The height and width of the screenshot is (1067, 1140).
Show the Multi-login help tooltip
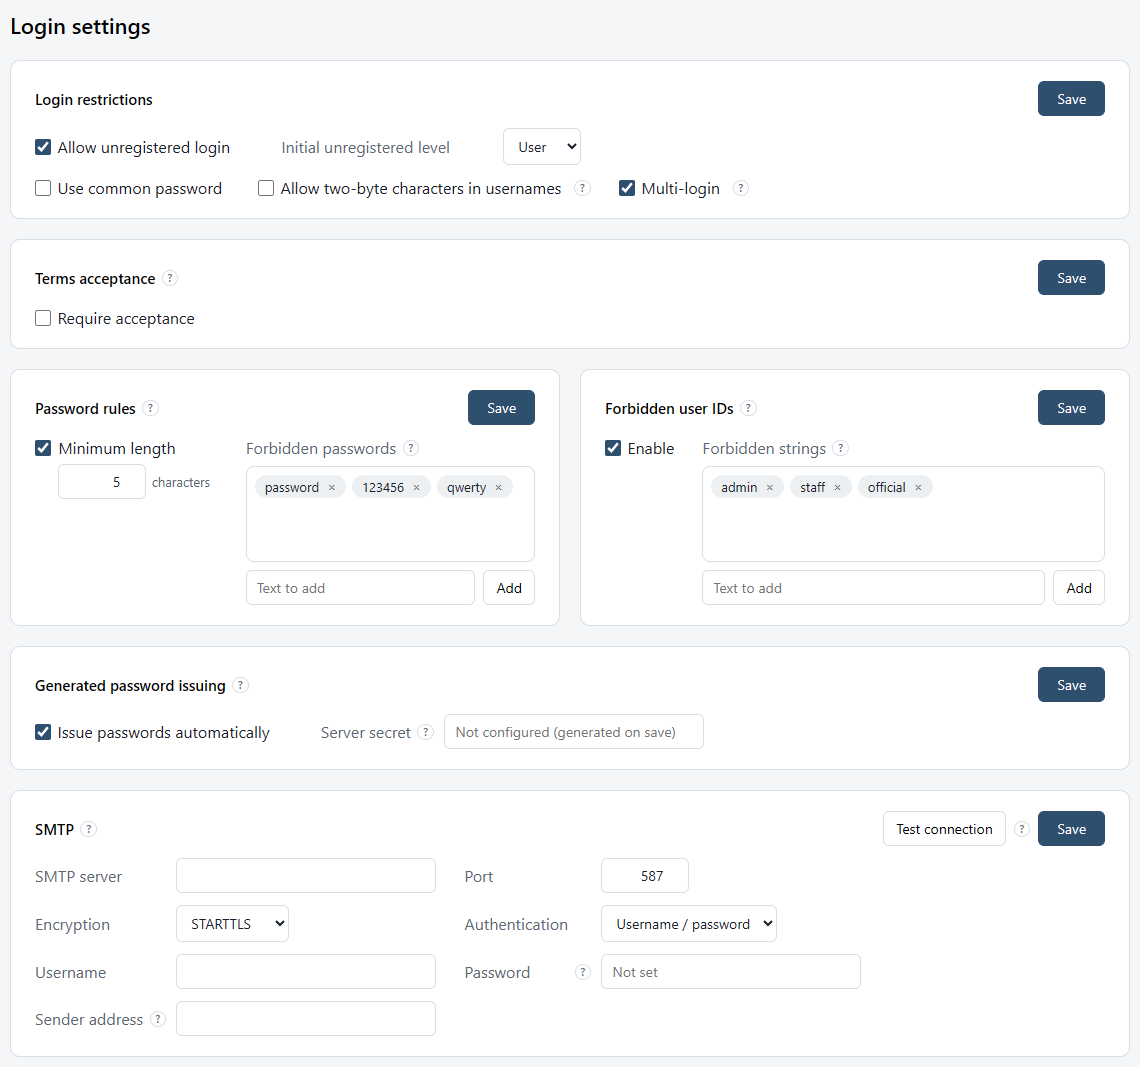[x=740, y=188]
